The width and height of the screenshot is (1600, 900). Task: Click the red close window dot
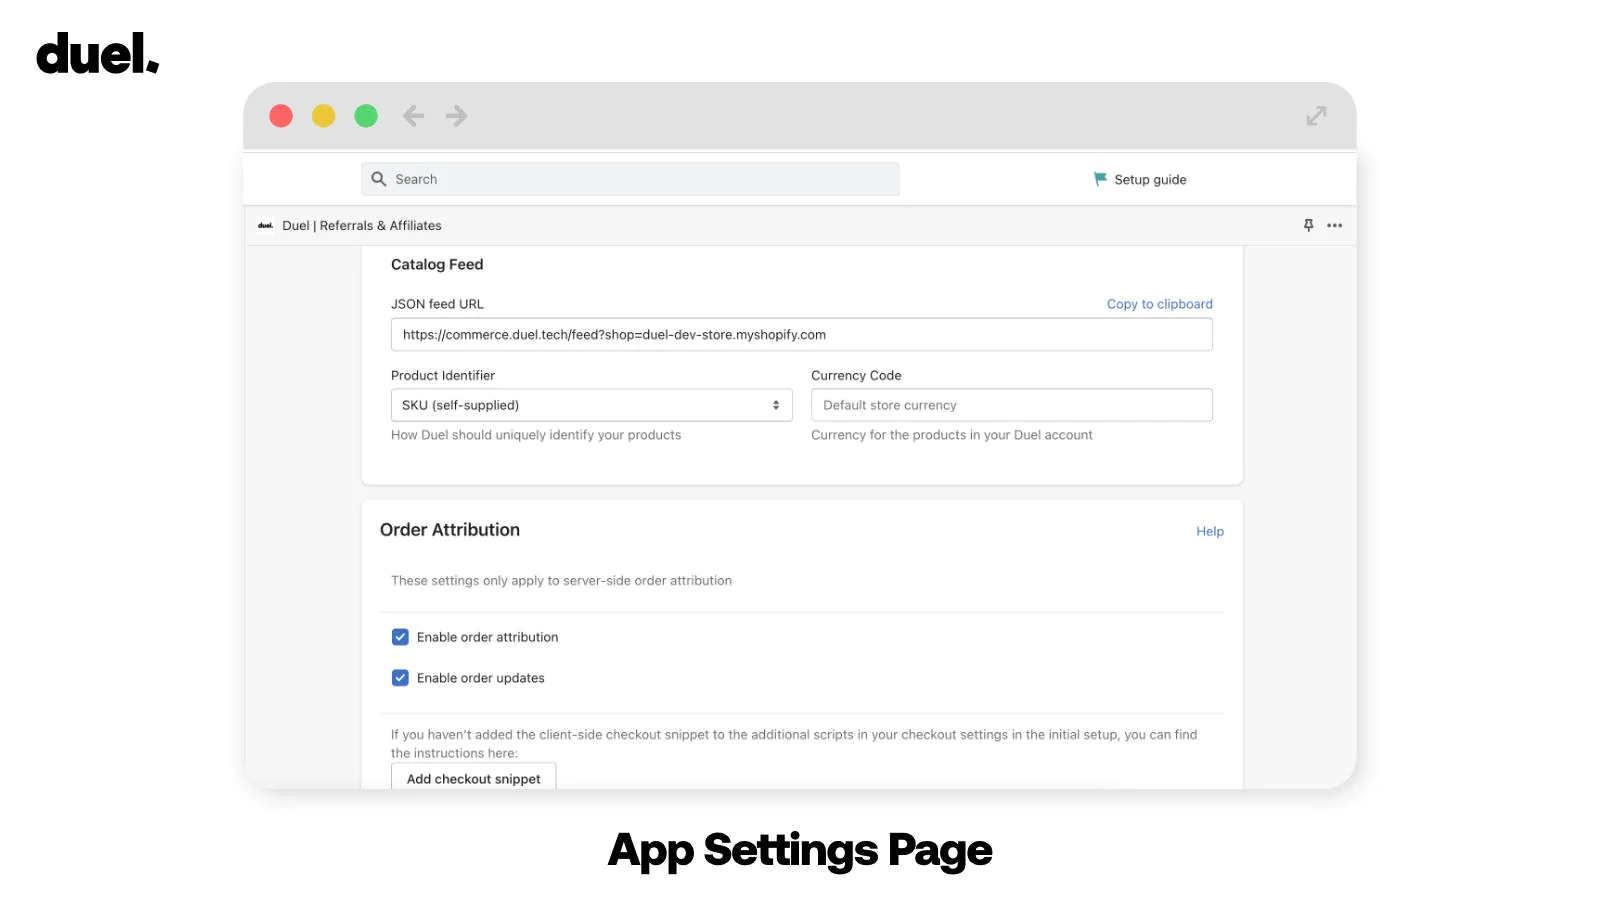point(281,116)
